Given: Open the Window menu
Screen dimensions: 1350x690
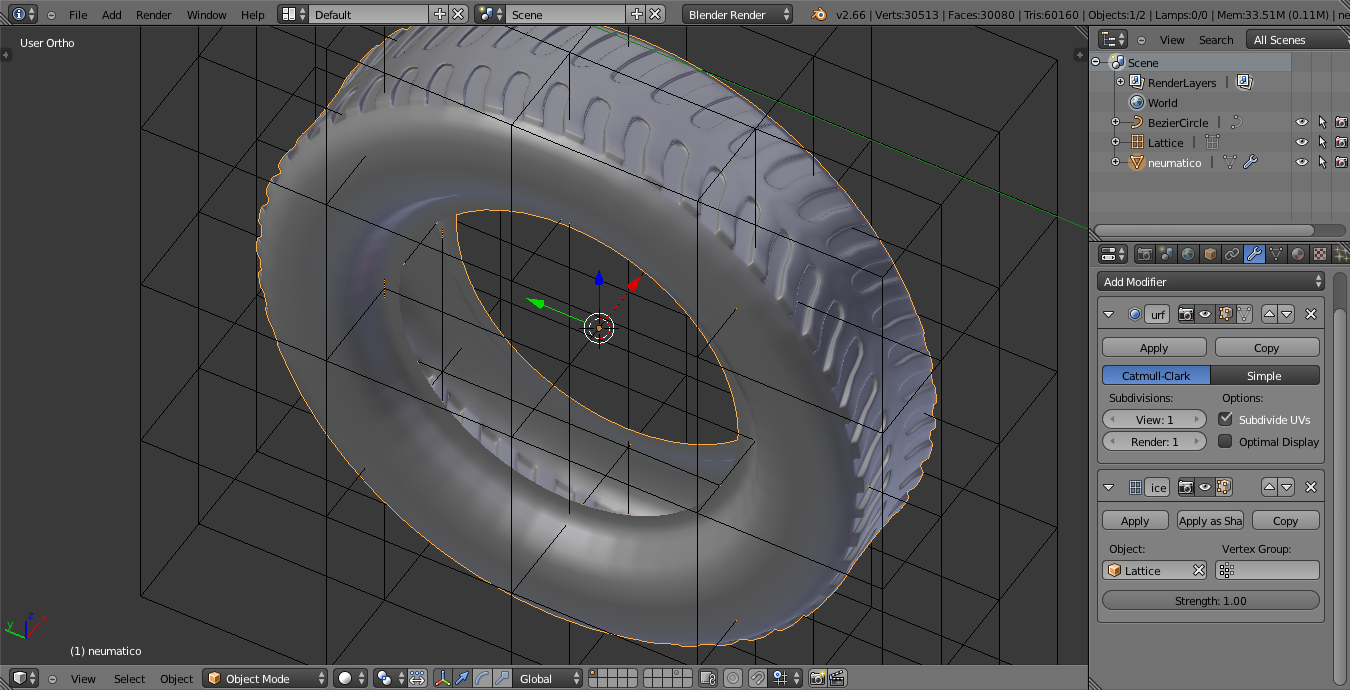Looking at the screenshot, I should pos(207,15).
